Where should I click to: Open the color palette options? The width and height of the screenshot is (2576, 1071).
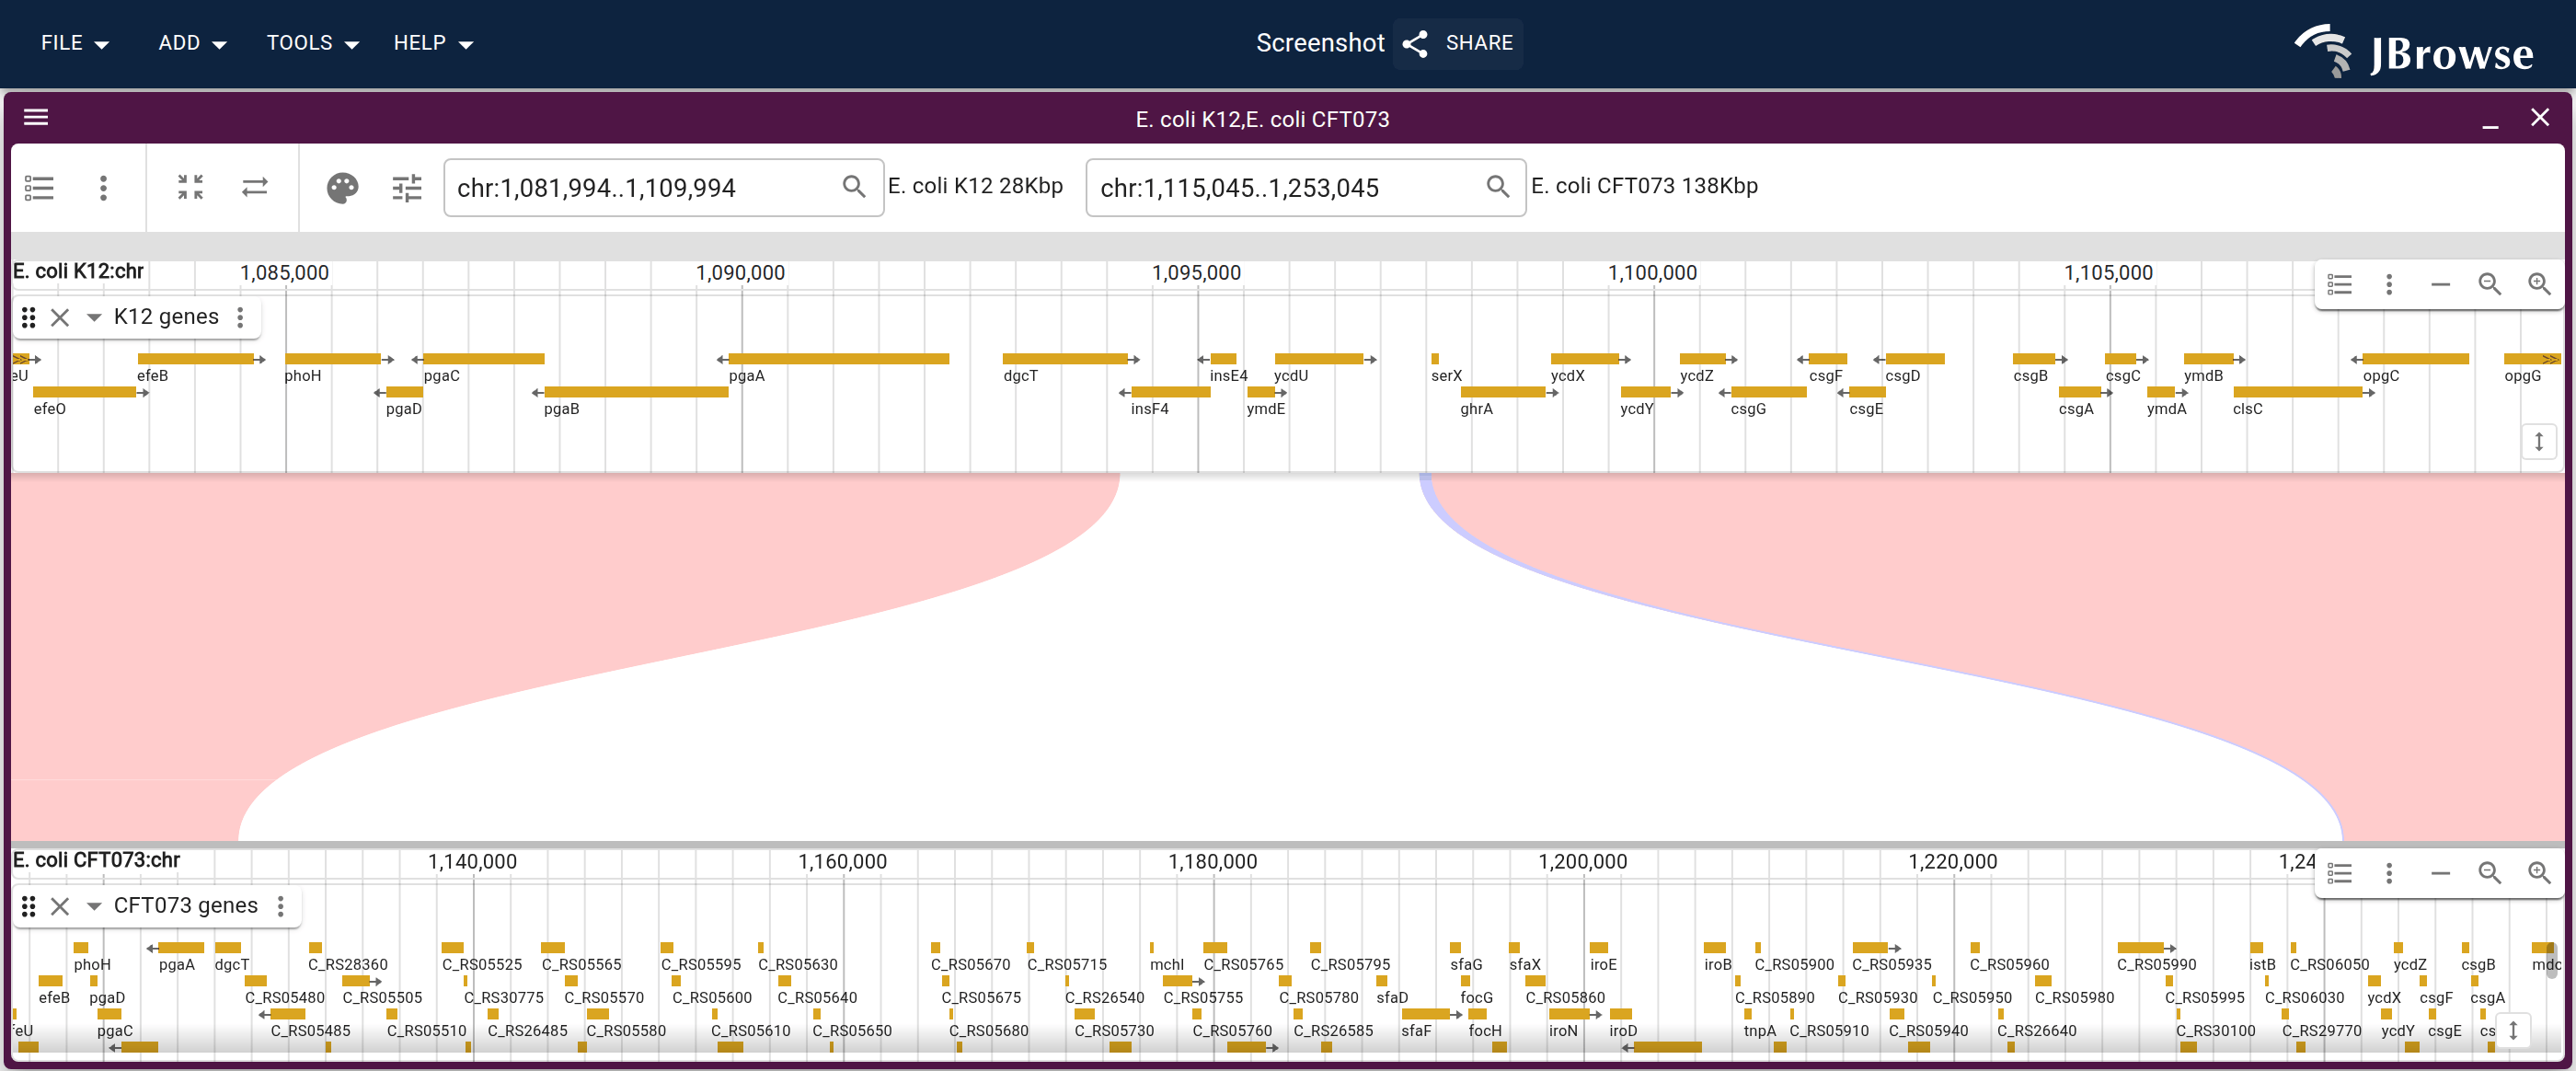coord(342,188)
